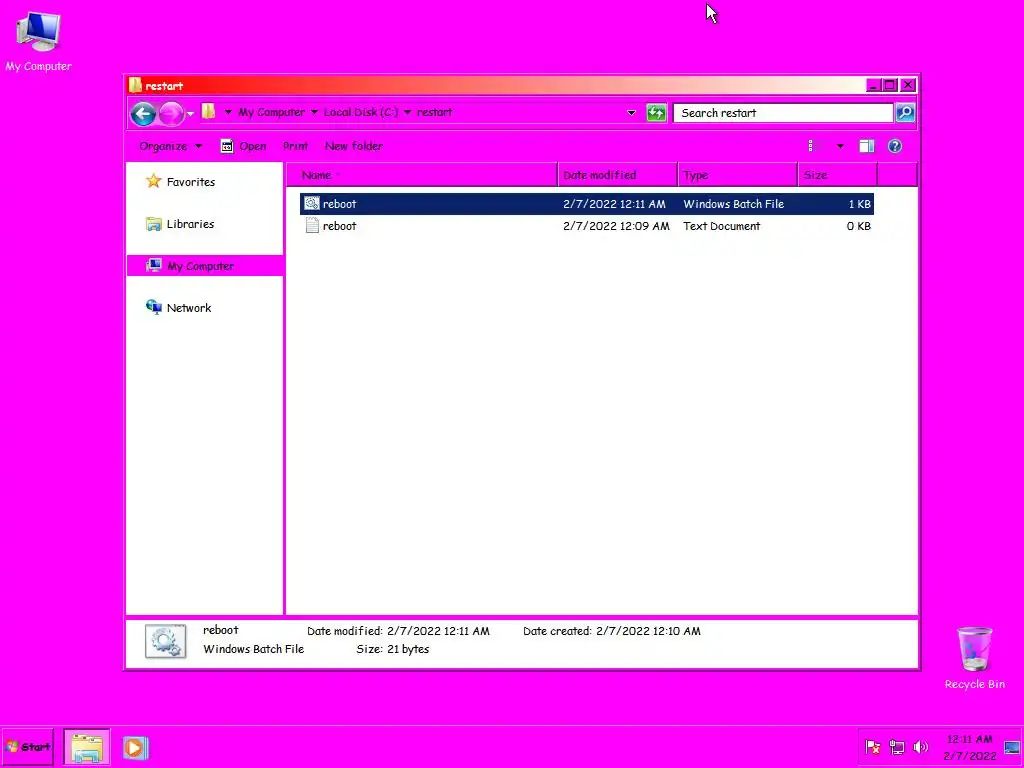This screenshot has width=1024, height=768.
Task: Sort by Date modified column
Action: coord(618,175)
